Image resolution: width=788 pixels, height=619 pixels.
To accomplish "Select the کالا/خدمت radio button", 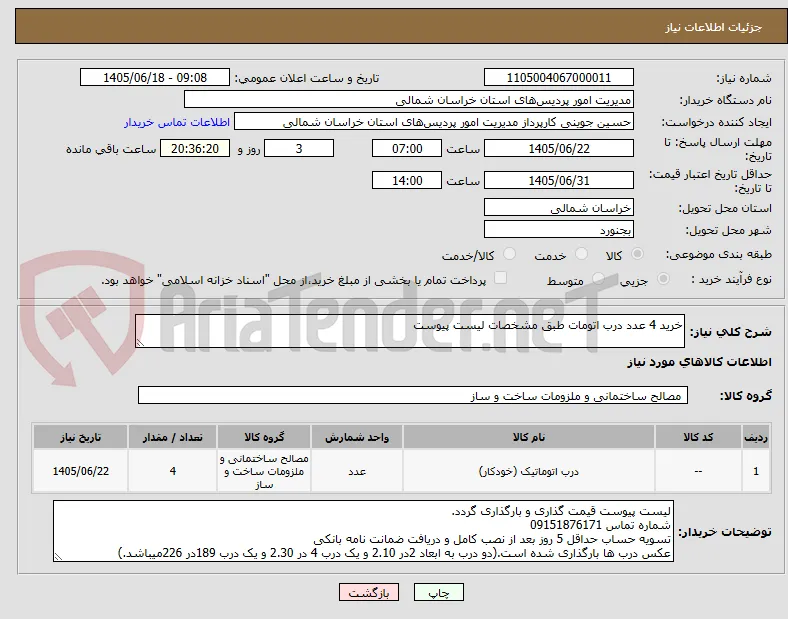I will 510,254.
